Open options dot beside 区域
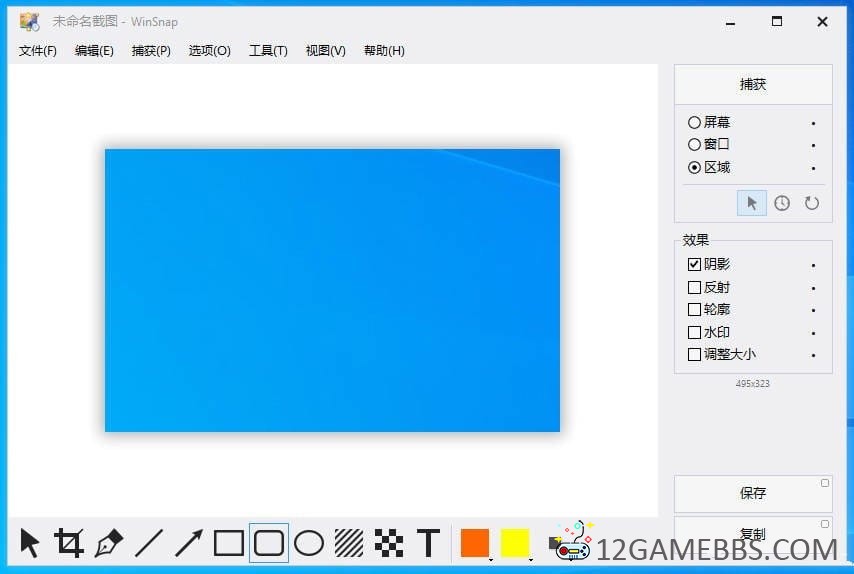This screenshot has width=854, height=574. coord(813,168)
